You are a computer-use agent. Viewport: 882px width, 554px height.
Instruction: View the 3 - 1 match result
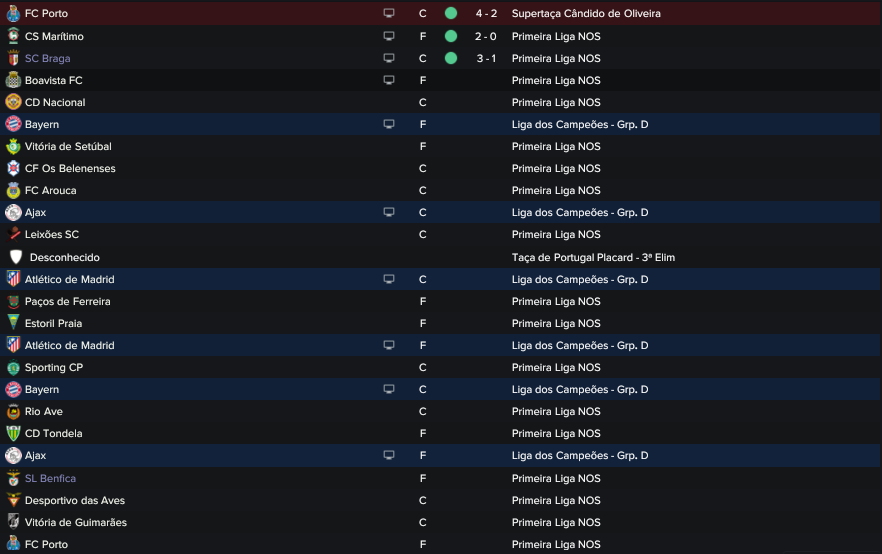click(486, 58)
